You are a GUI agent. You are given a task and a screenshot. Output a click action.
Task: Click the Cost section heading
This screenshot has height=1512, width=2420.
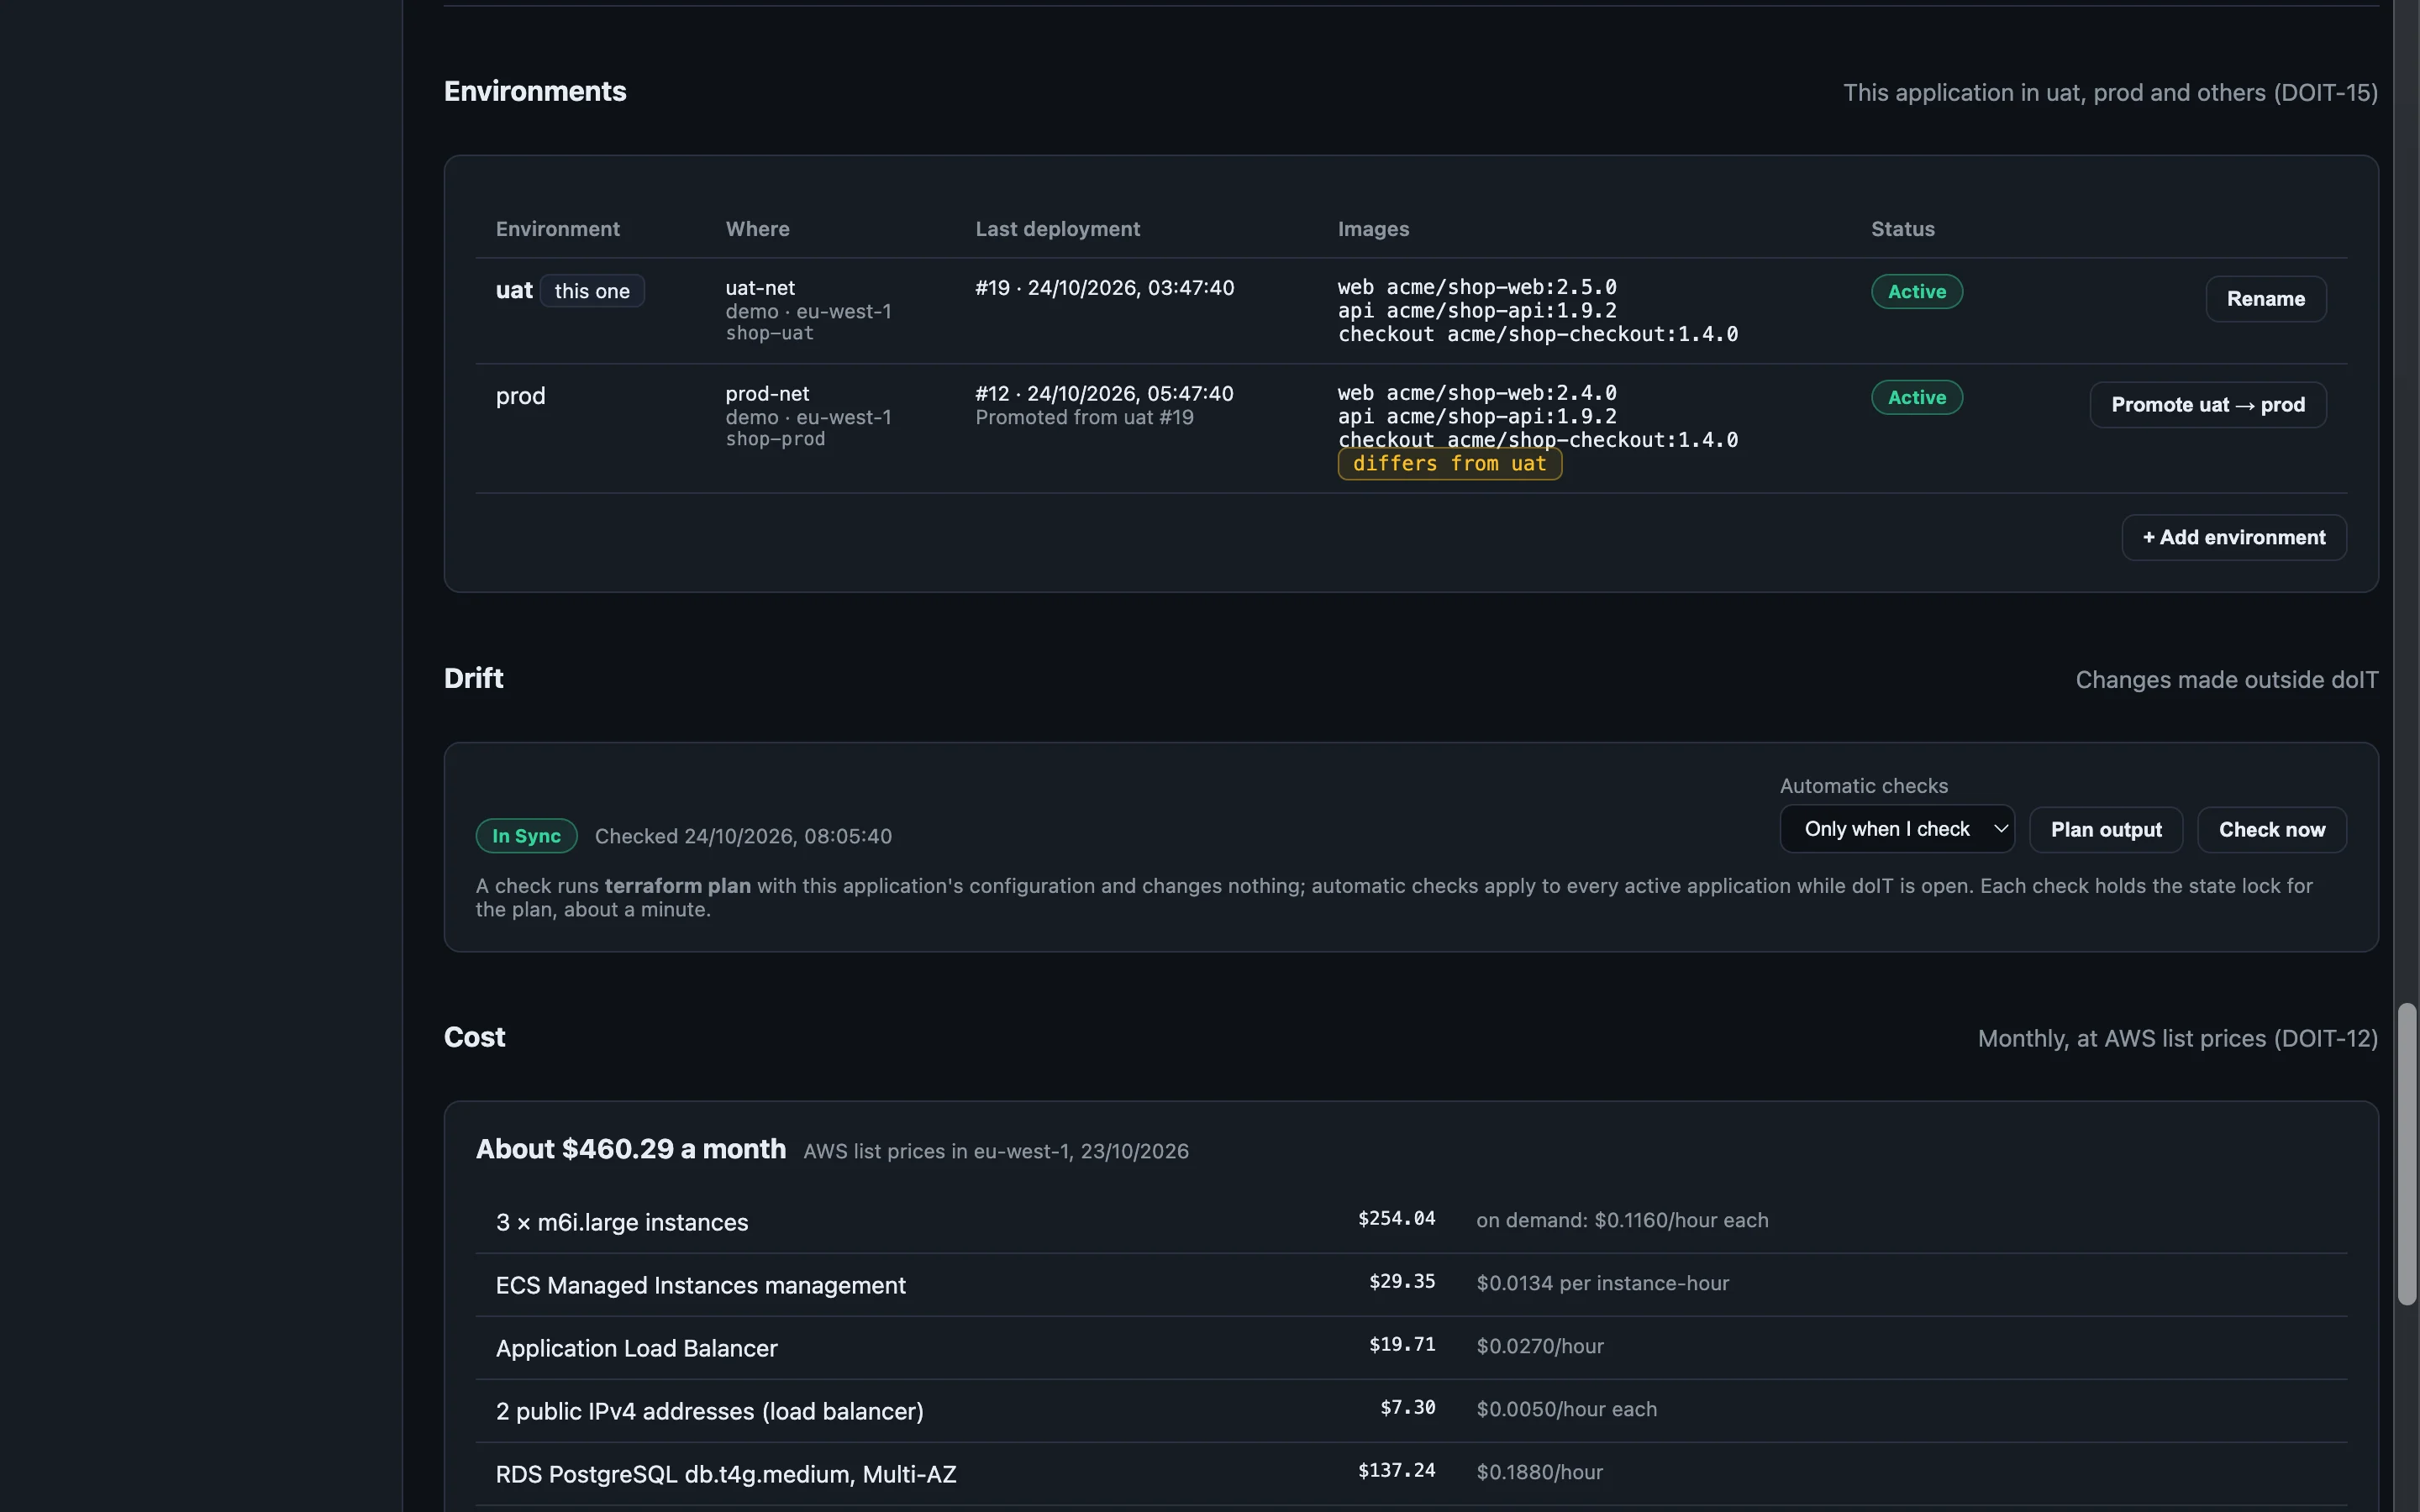click(x=474, y=1038)
